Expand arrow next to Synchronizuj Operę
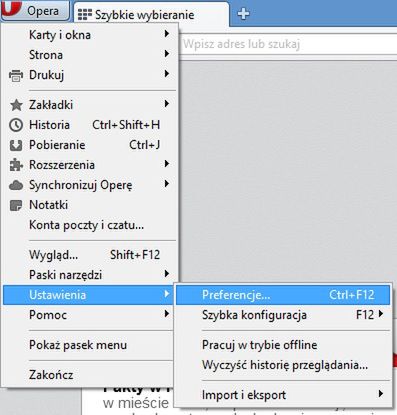The width and height of the screenshot is (397, 415). 167,184
